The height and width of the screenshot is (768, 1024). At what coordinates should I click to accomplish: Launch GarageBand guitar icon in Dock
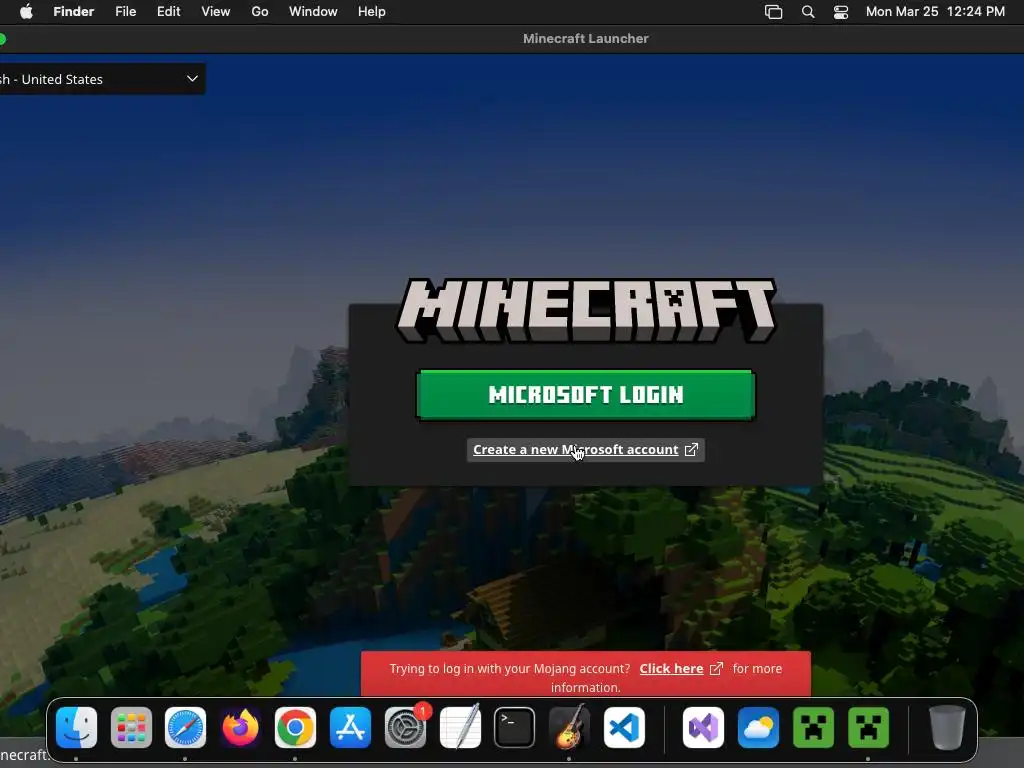tap(569, 727)
